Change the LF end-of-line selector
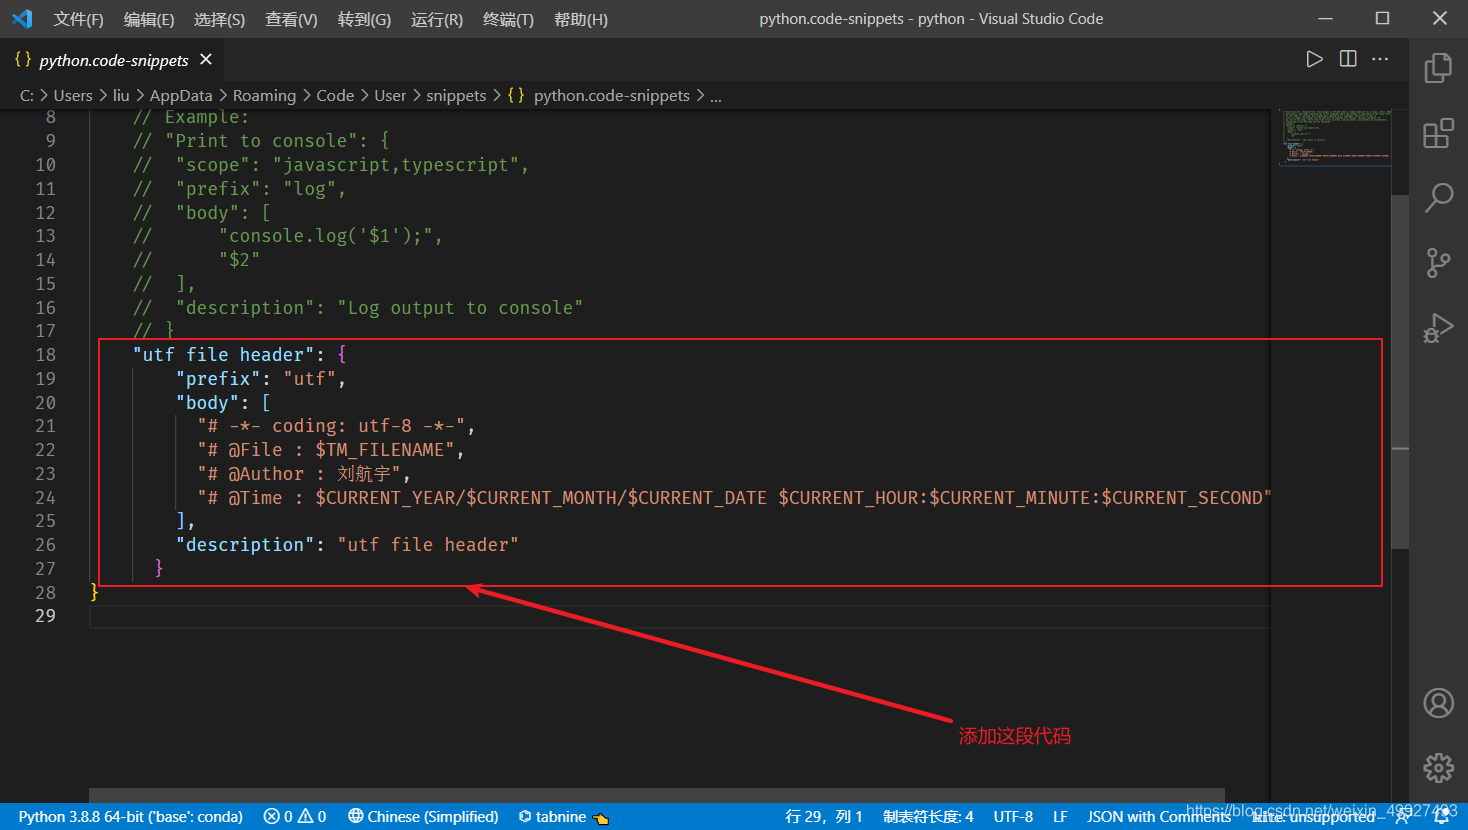Viewport: 1468px width, 830px height. [1060, 817]
